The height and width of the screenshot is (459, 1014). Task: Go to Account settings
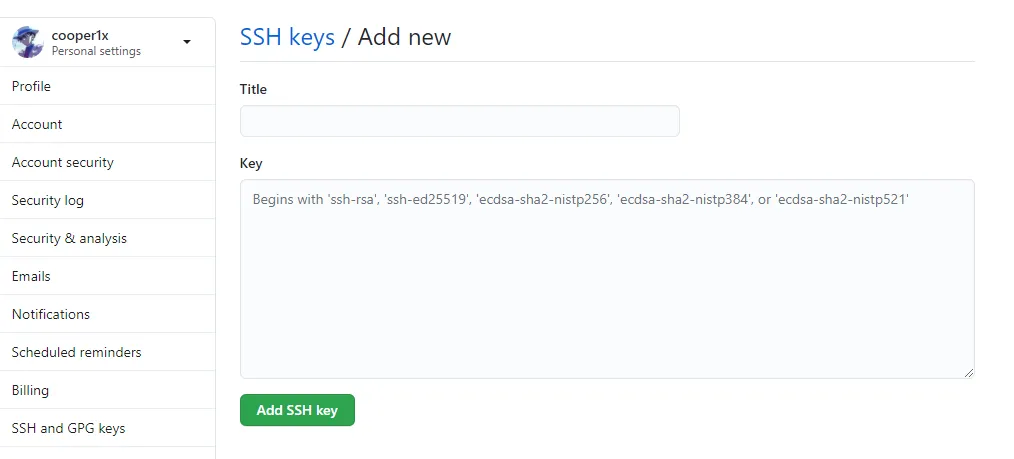pyautogui.click(x=37, y=124)
